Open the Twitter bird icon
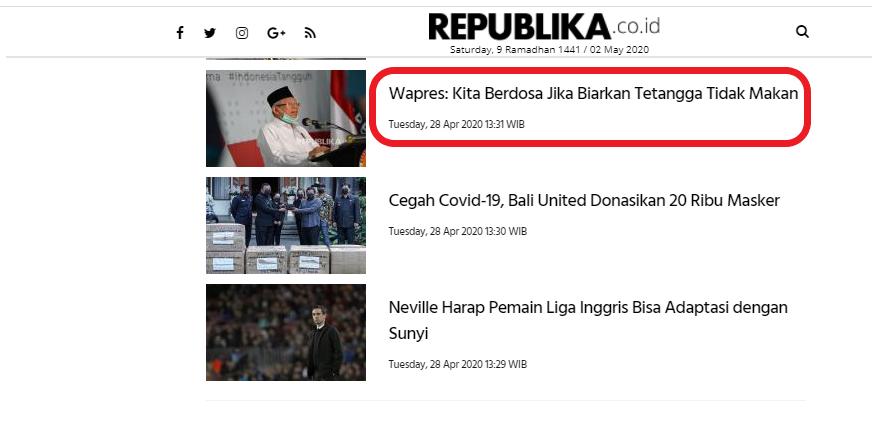The width and height of the screenshot is (872, 438). 210,33
